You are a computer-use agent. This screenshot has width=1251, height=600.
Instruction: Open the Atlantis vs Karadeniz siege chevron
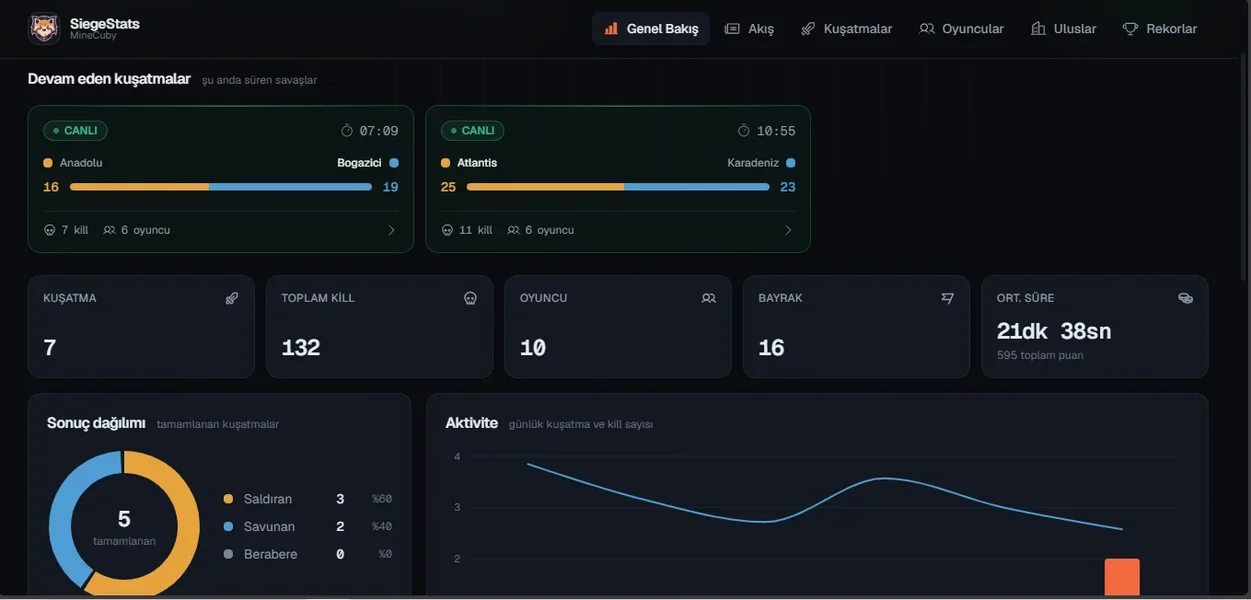[x=788, y=230]
